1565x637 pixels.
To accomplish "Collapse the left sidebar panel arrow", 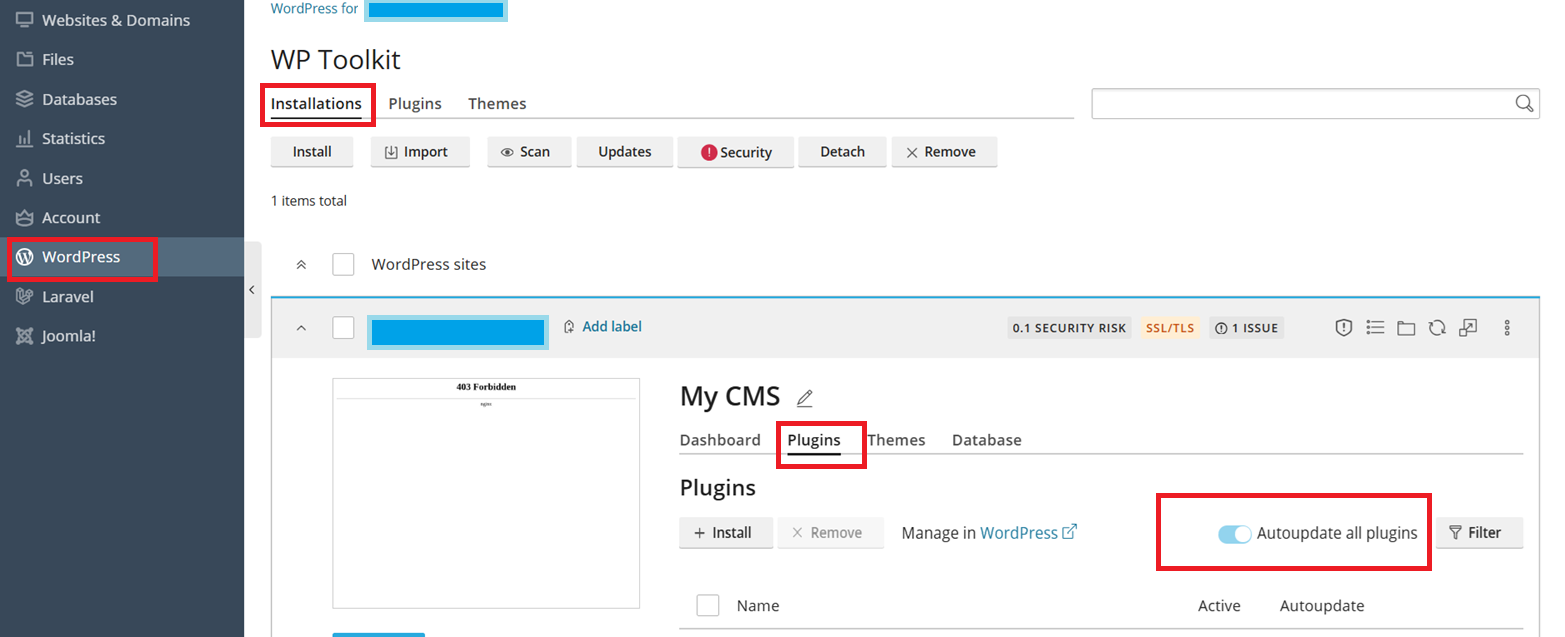I will [252, 290].
